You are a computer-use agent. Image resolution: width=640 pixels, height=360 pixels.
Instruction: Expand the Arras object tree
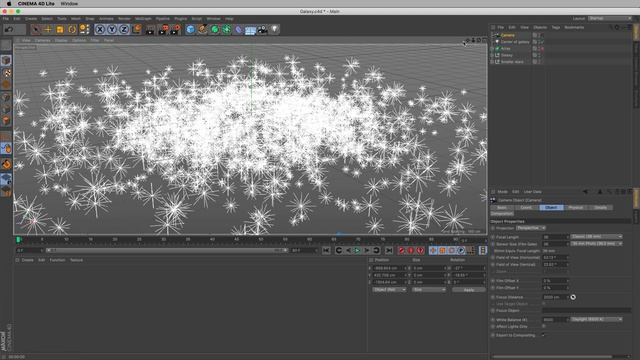click(x=492, y=49)
